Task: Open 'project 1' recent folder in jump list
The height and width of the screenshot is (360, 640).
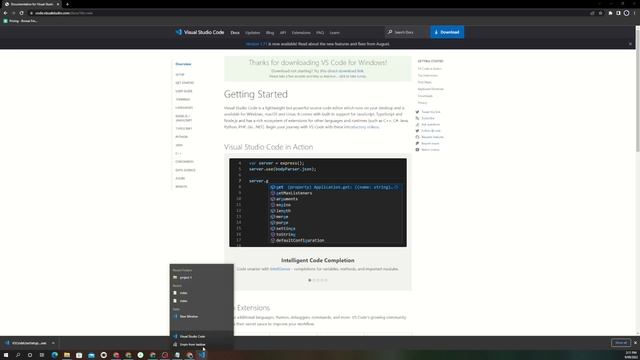Action: (202, 278)
